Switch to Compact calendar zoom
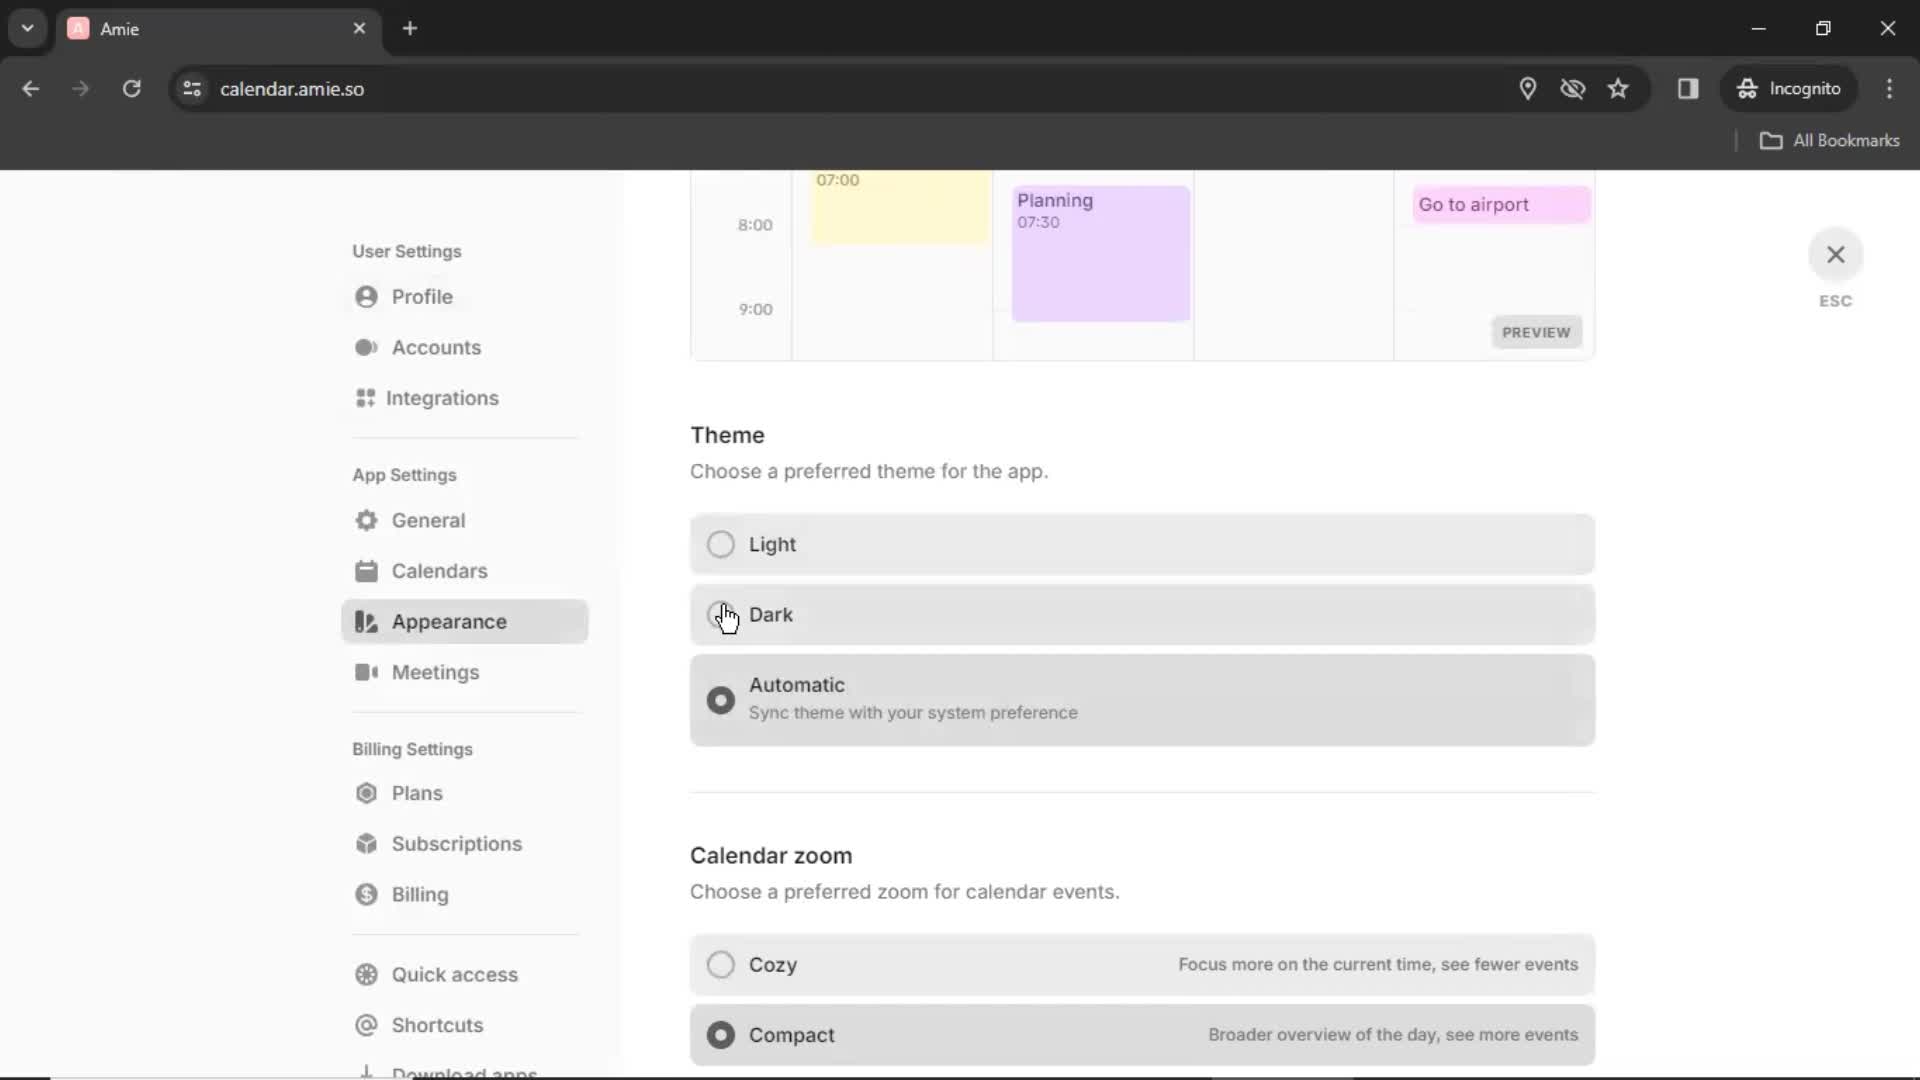This screenshot has height=1080, width=1920. 720,1035
